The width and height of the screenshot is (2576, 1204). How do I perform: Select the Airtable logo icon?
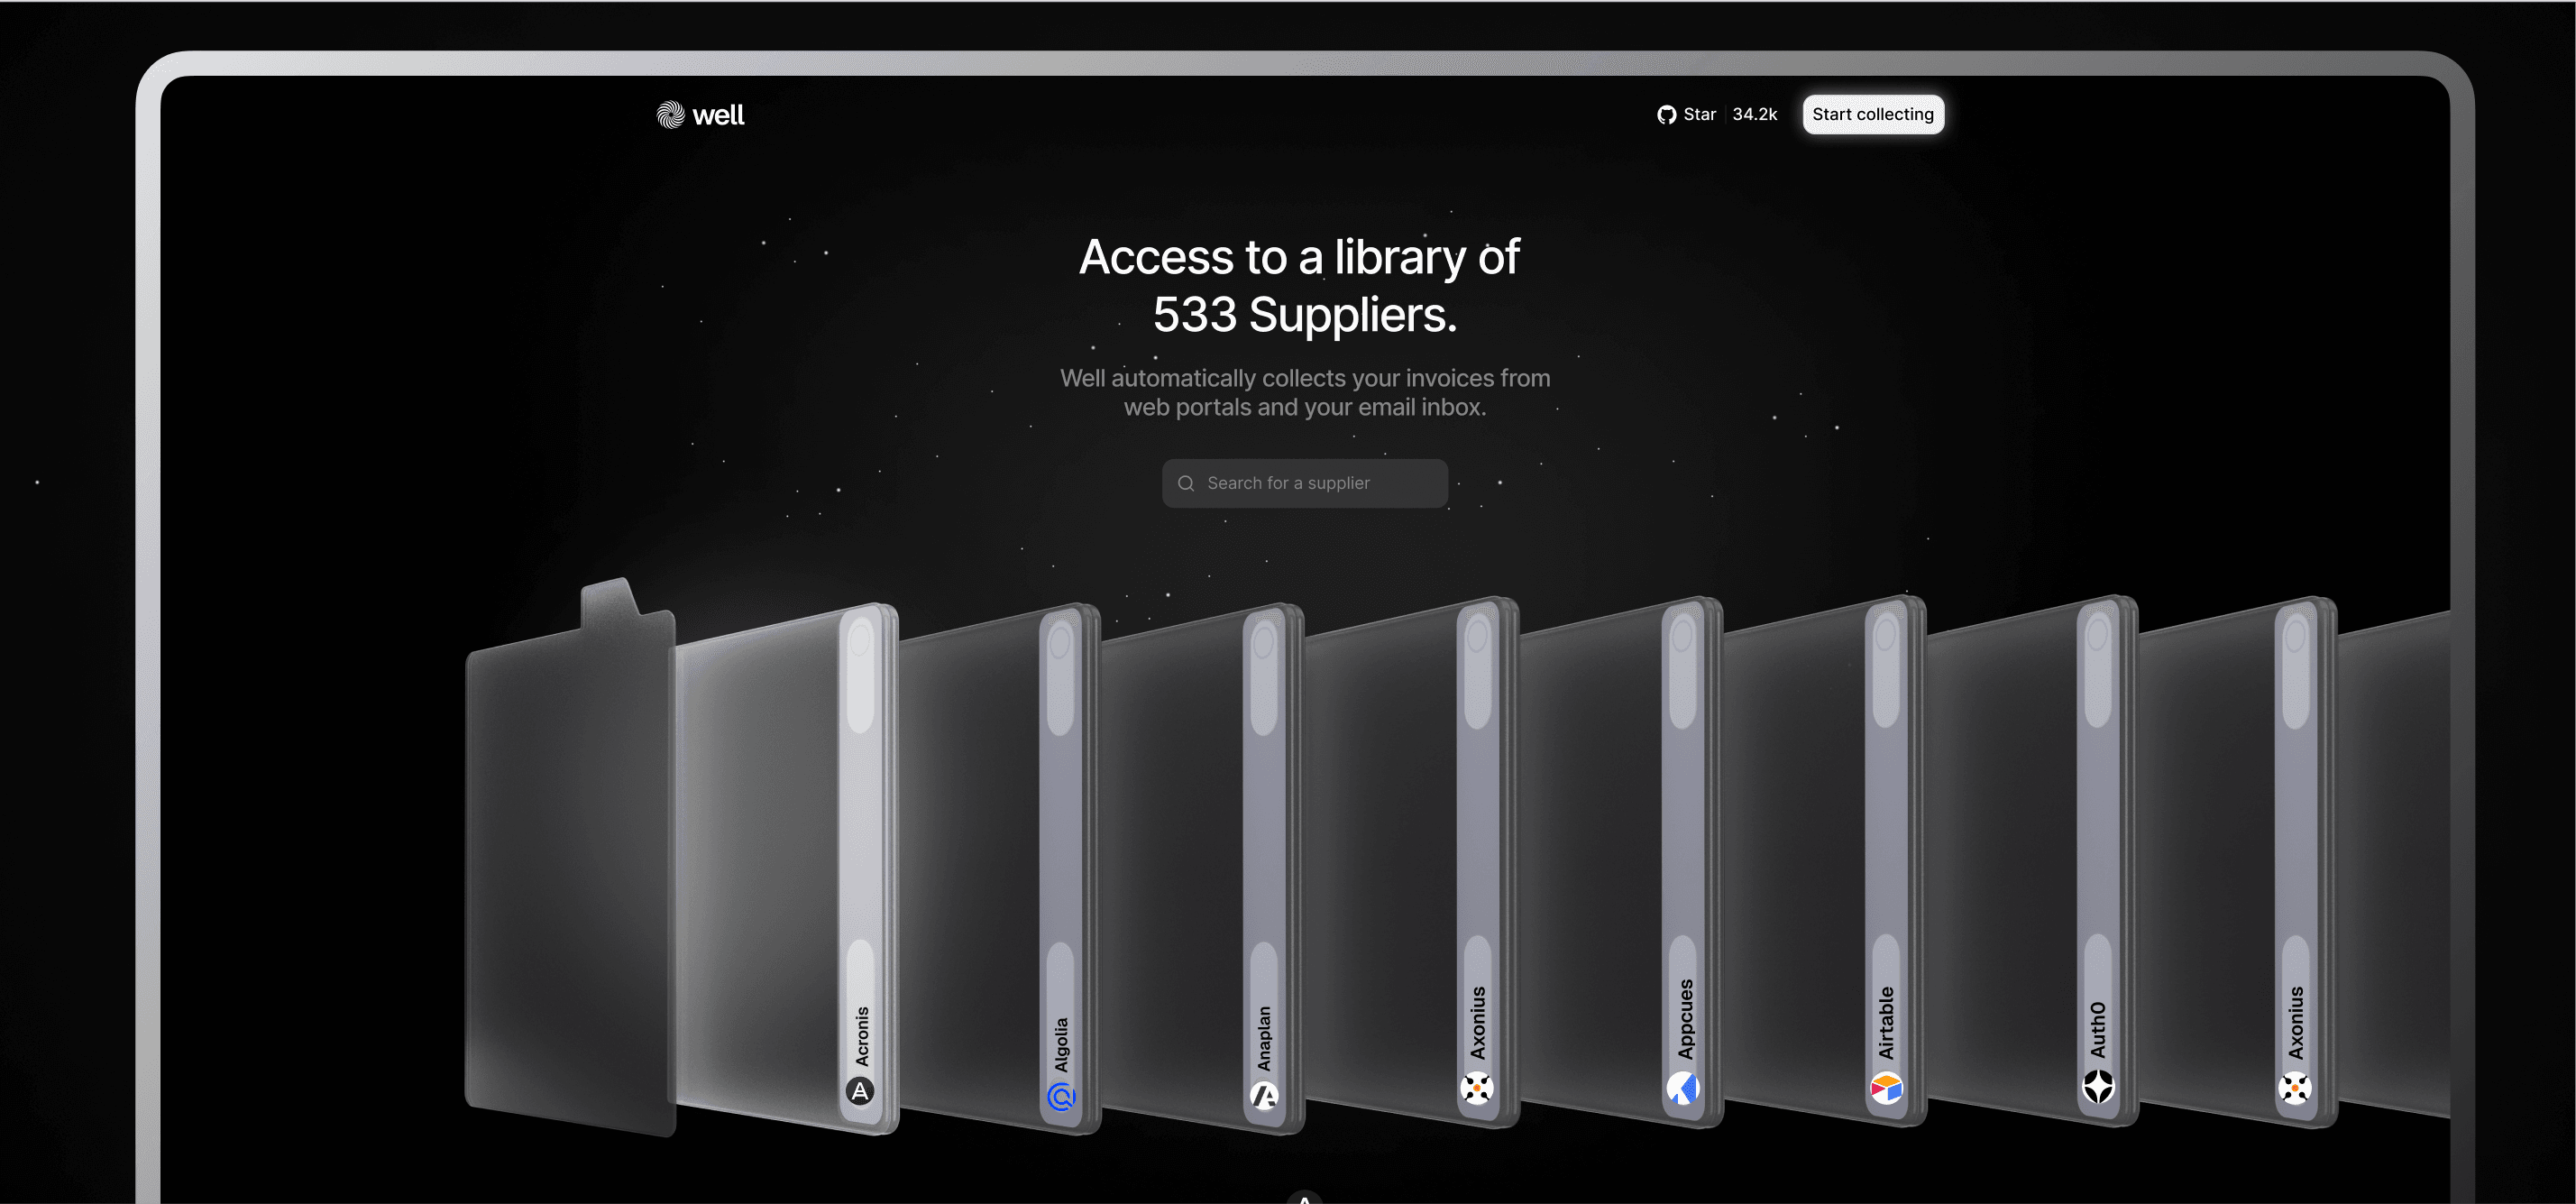point(1886,1088)
